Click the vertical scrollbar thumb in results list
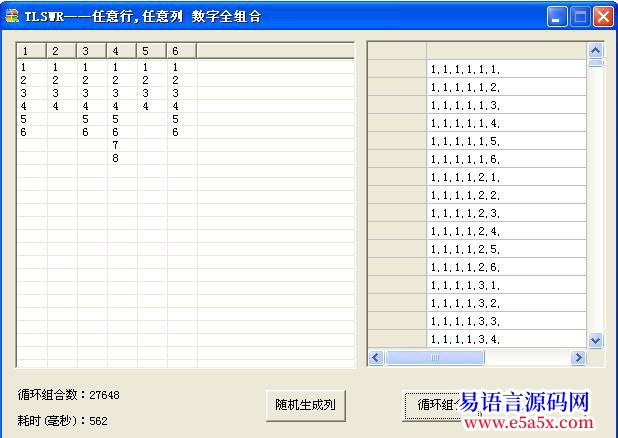The height and width of the screenshot is (438, 618). click(595, 63)
